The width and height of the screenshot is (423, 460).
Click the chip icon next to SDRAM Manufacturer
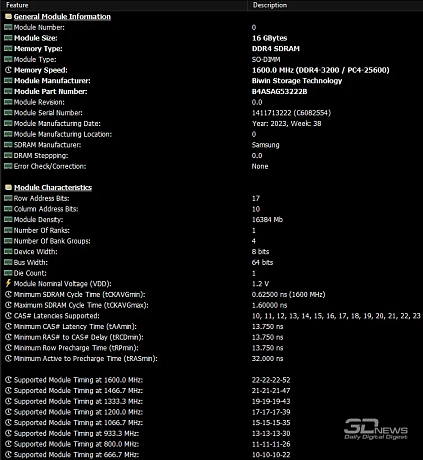[8, 145]
